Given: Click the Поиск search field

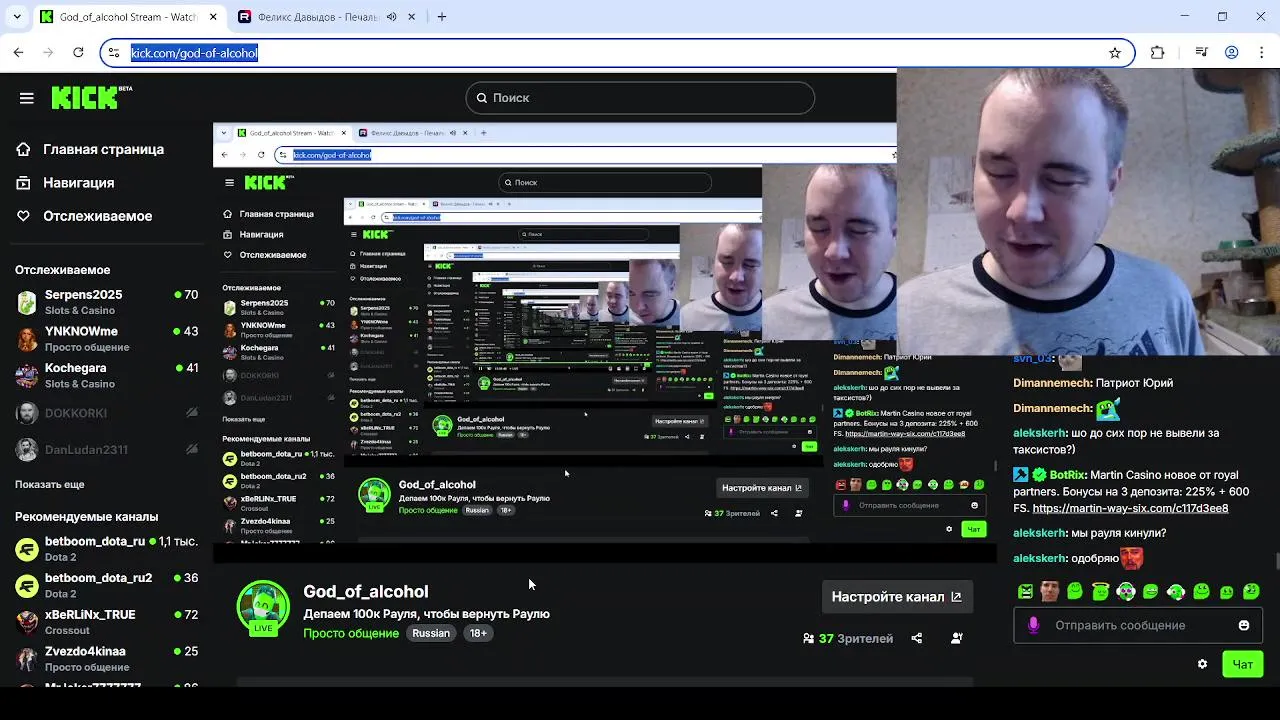Looking at the screenshot, I should coord(640,98).
